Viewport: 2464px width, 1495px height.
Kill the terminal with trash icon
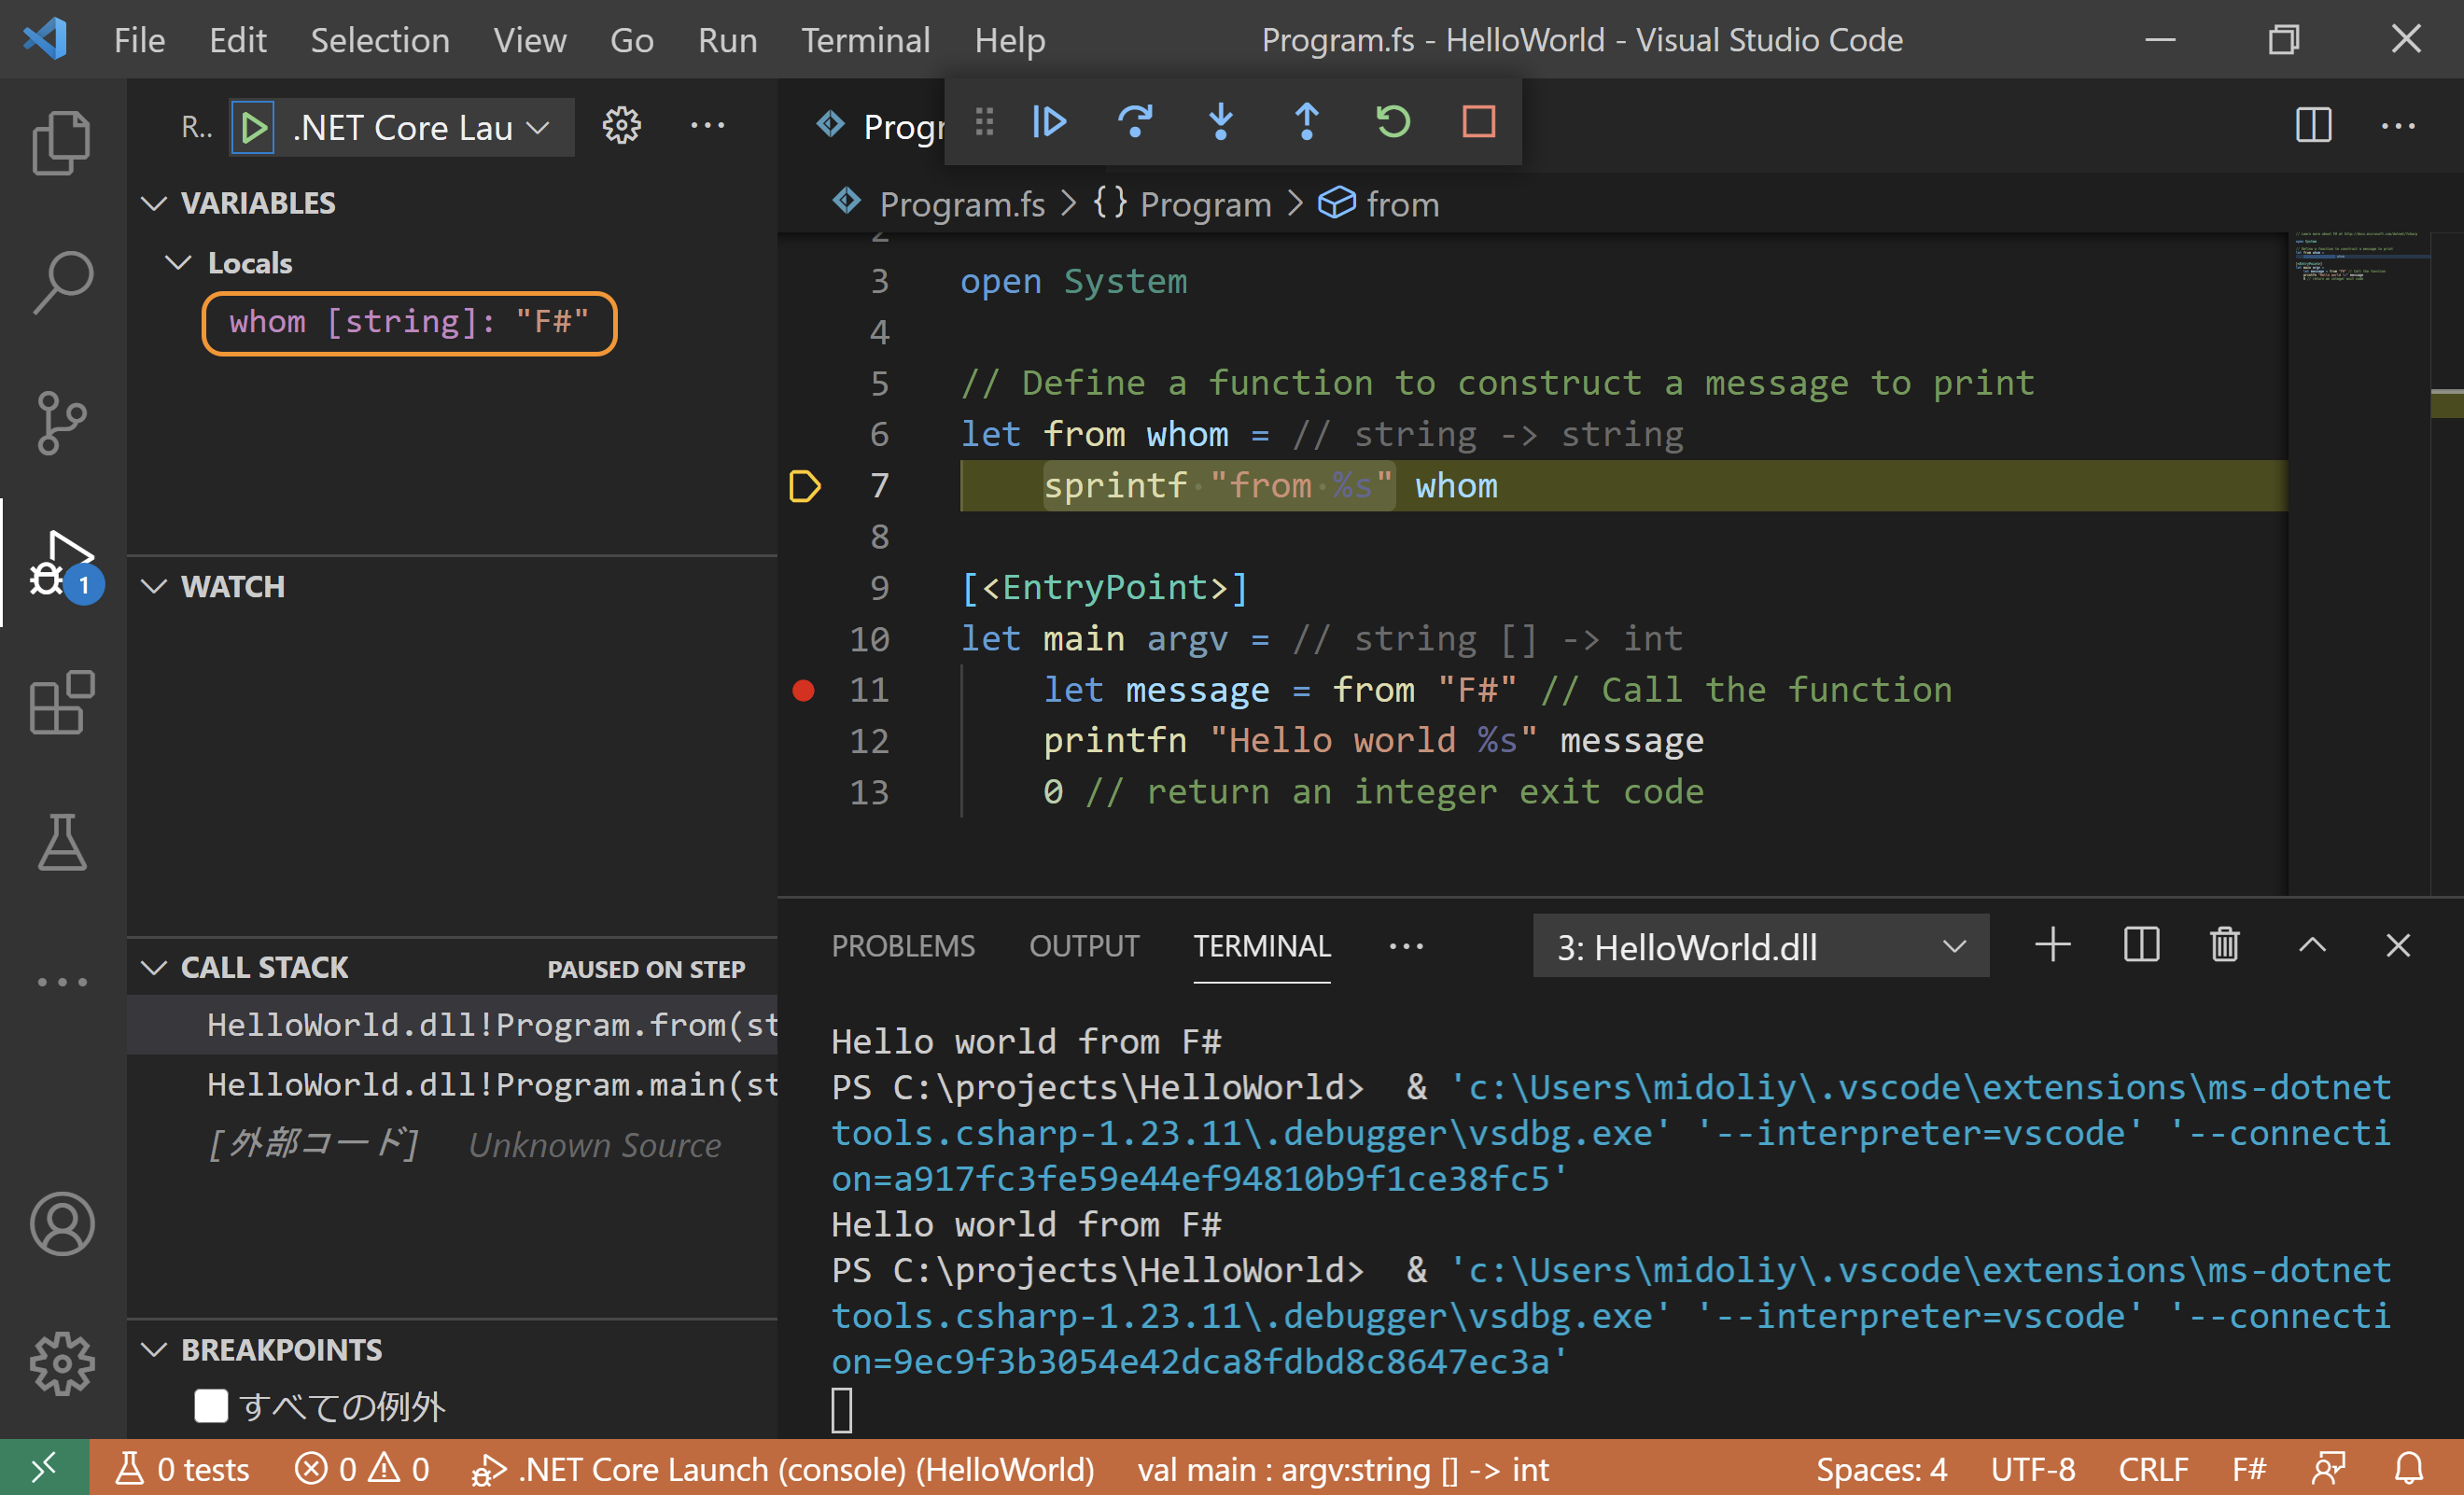[x=2224, y=945]
